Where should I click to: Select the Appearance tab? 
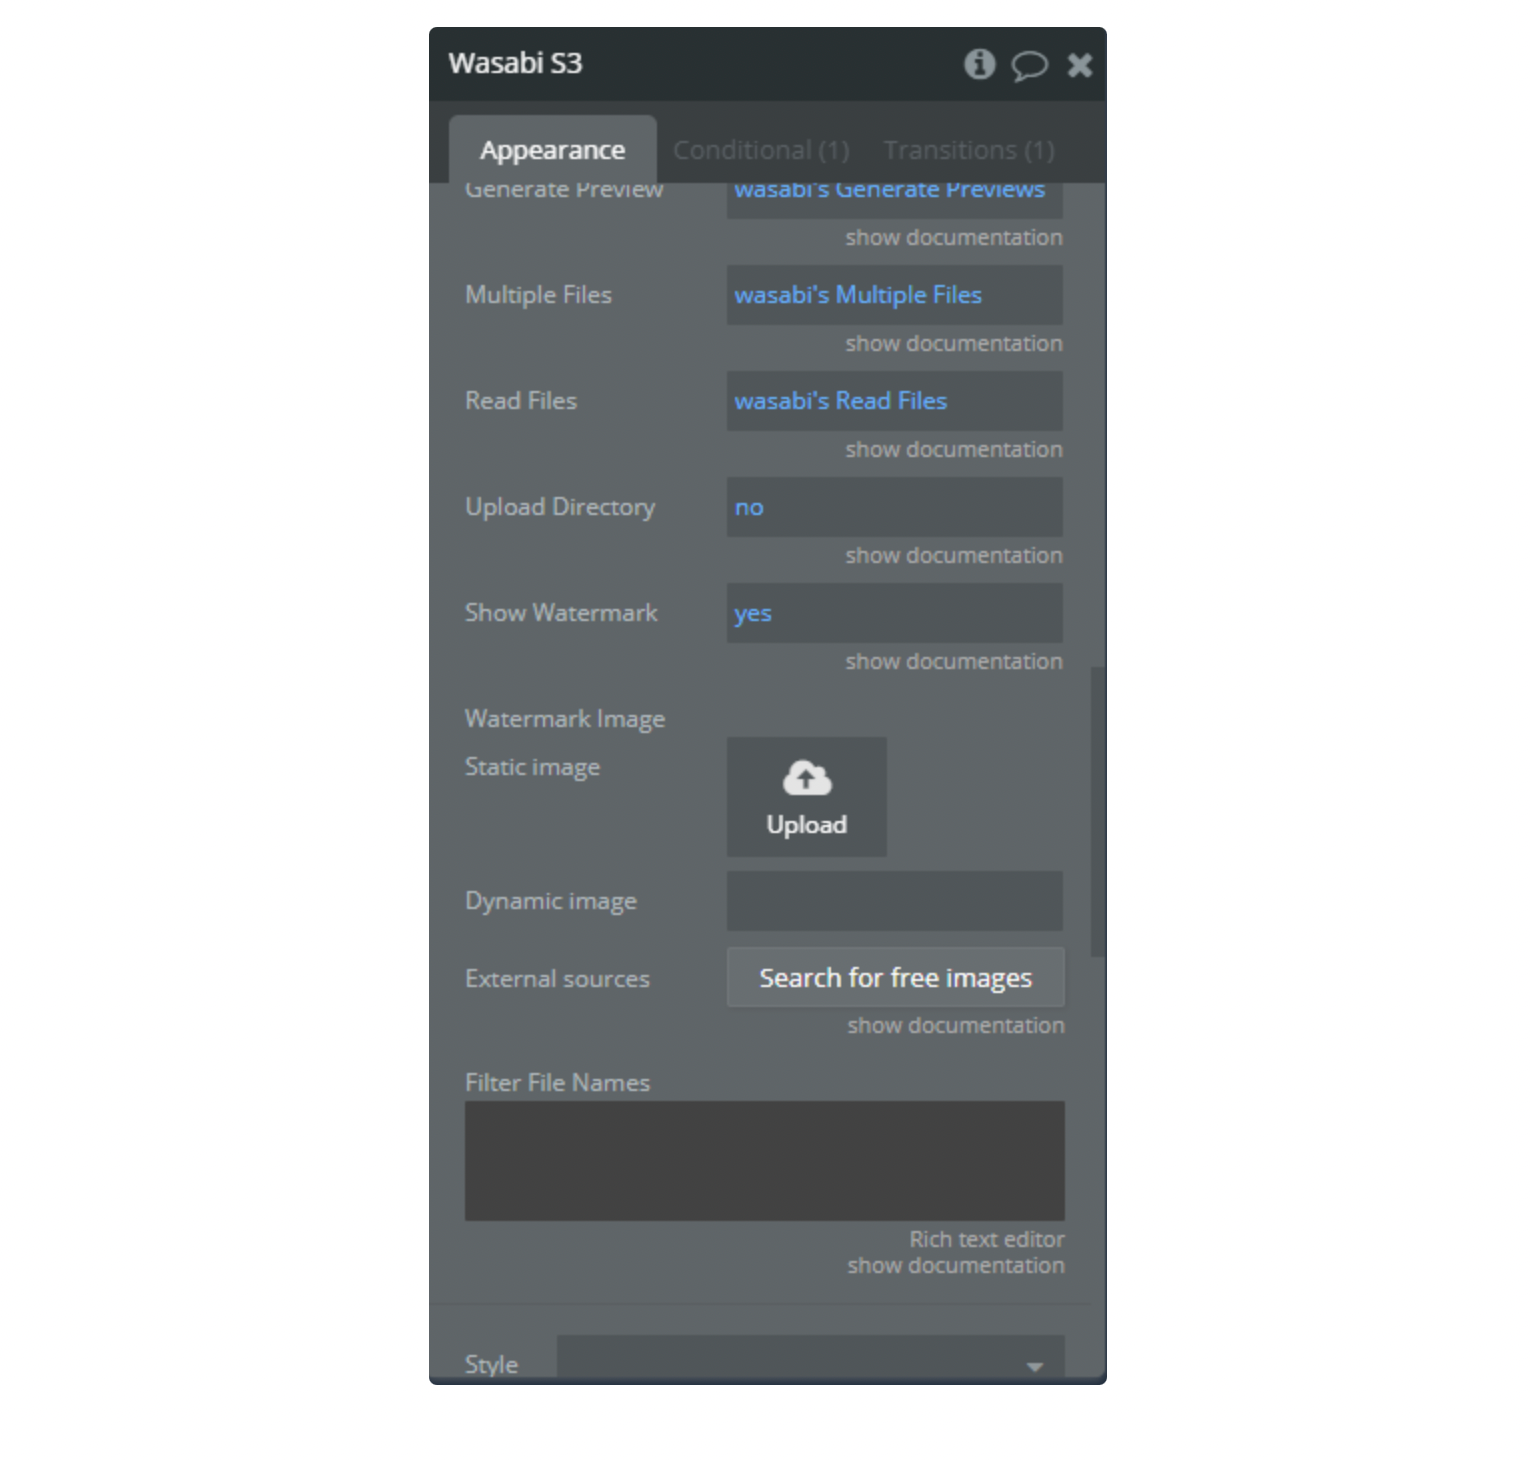552,150
